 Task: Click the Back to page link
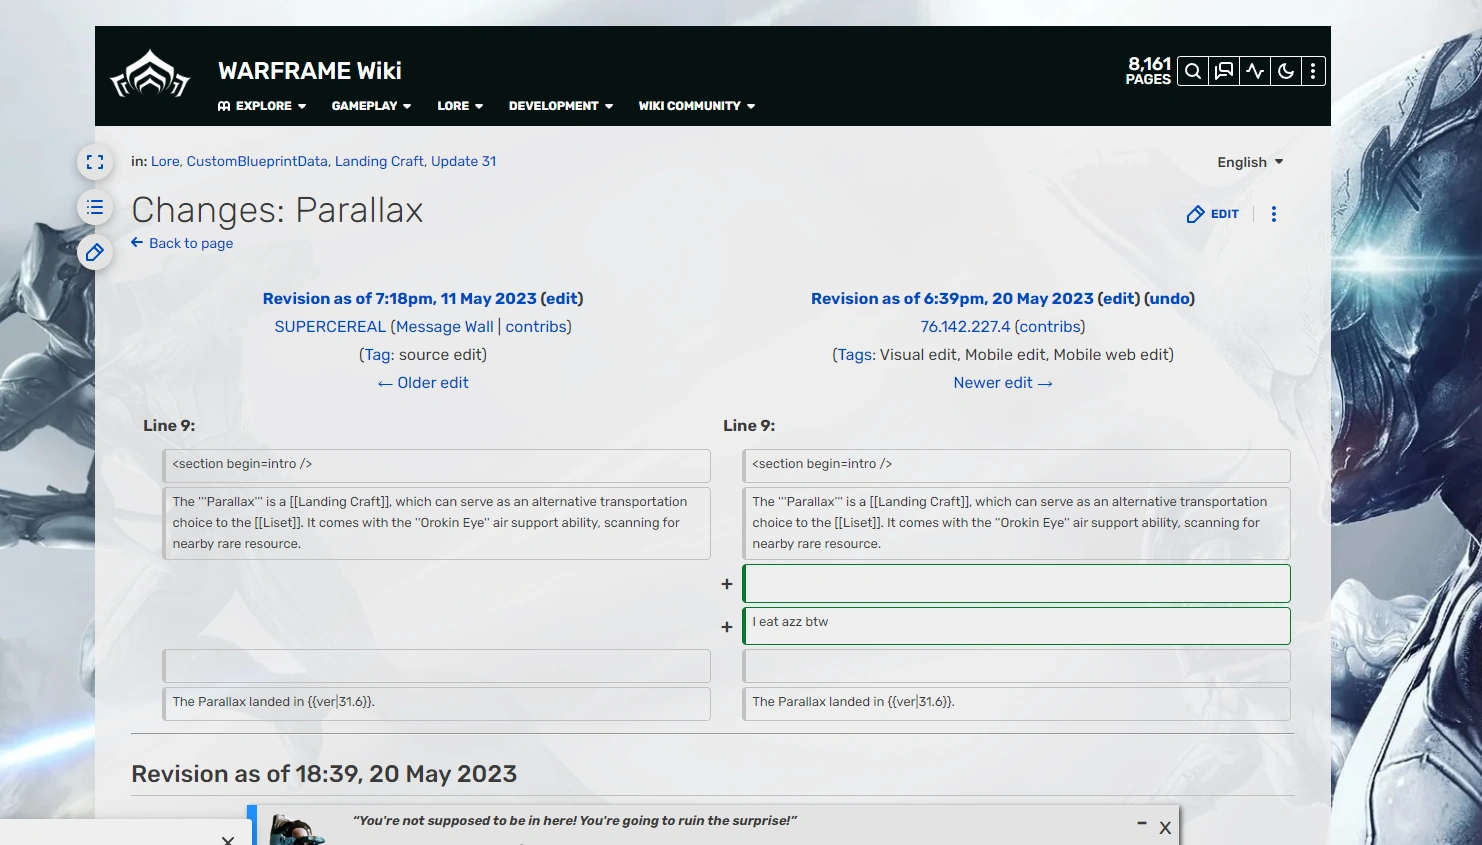click(x=191, y=243)
